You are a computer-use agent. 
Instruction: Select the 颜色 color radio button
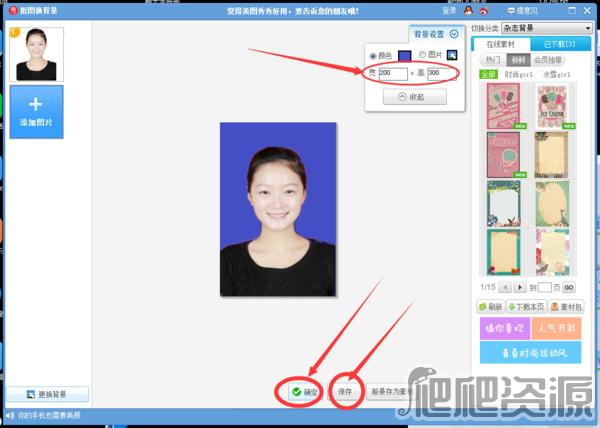point(373,56)
